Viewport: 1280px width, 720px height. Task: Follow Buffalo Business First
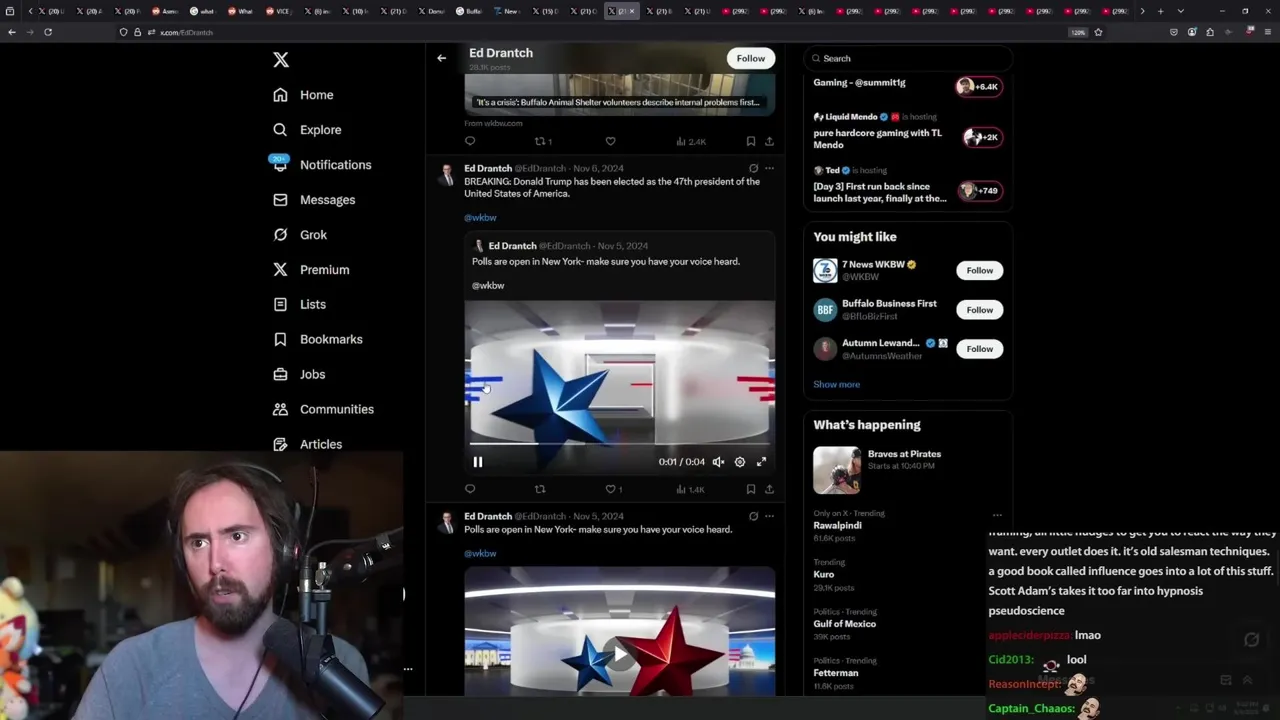tap(979, 310)
